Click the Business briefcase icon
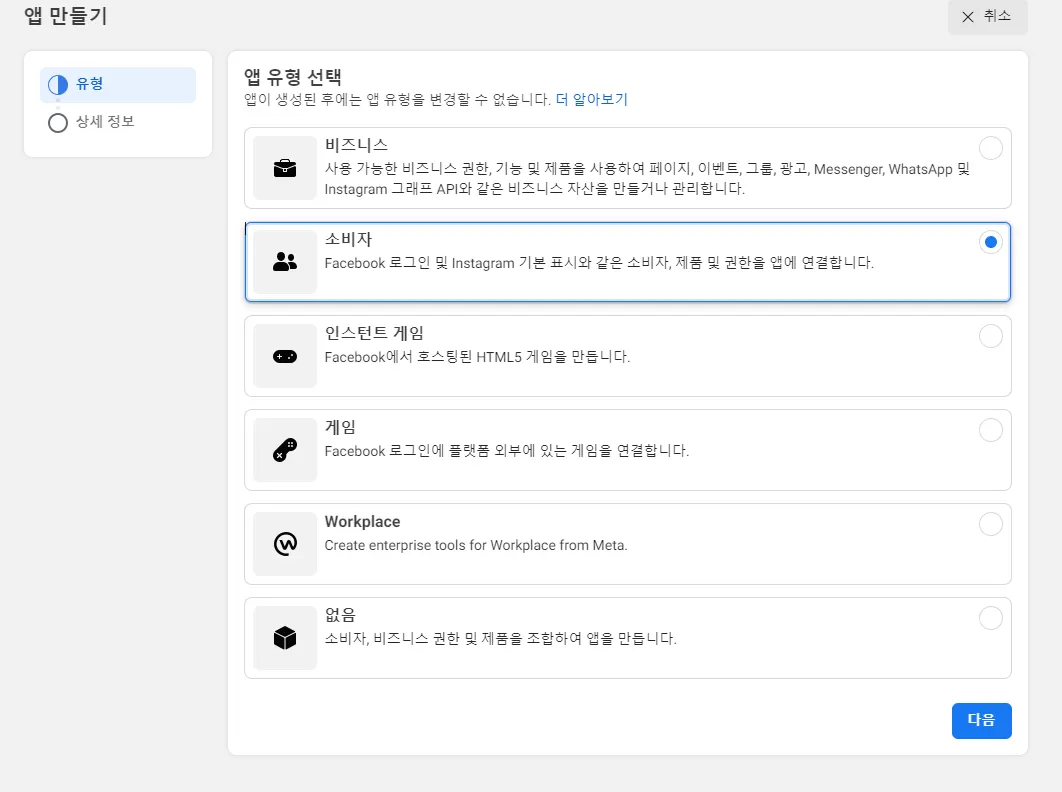Screen dimensions: 1062x792 pyautogui.click(x=285, y=168)
